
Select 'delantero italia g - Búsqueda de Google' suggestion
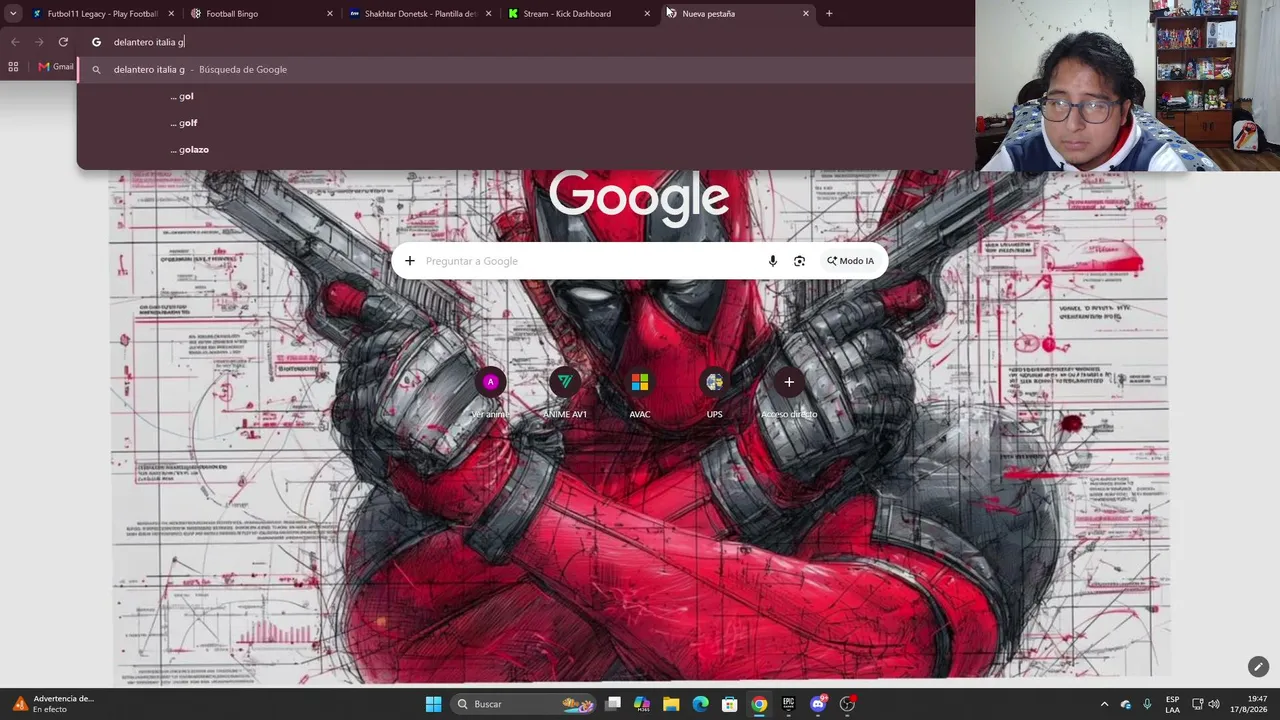tap(525, 70)
